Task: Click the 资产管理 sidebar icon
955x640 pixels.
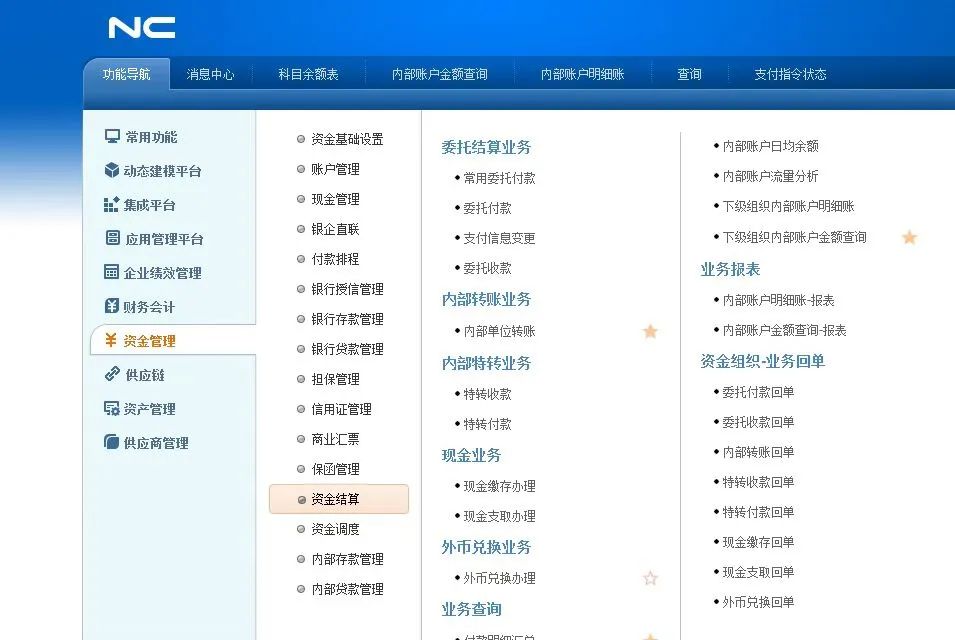Action: [112, 409]
